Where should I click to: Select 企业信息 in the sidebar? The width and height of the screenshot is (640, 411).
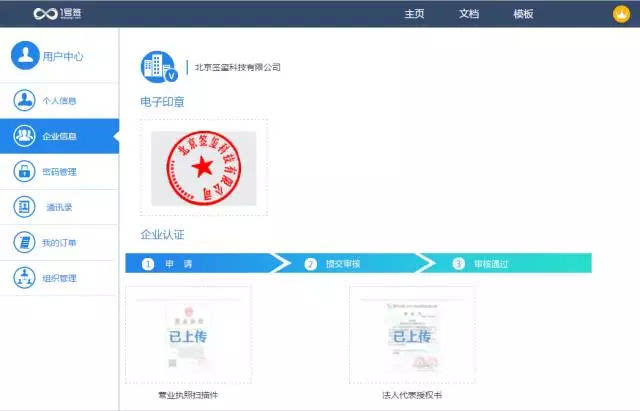coord(60,136)
